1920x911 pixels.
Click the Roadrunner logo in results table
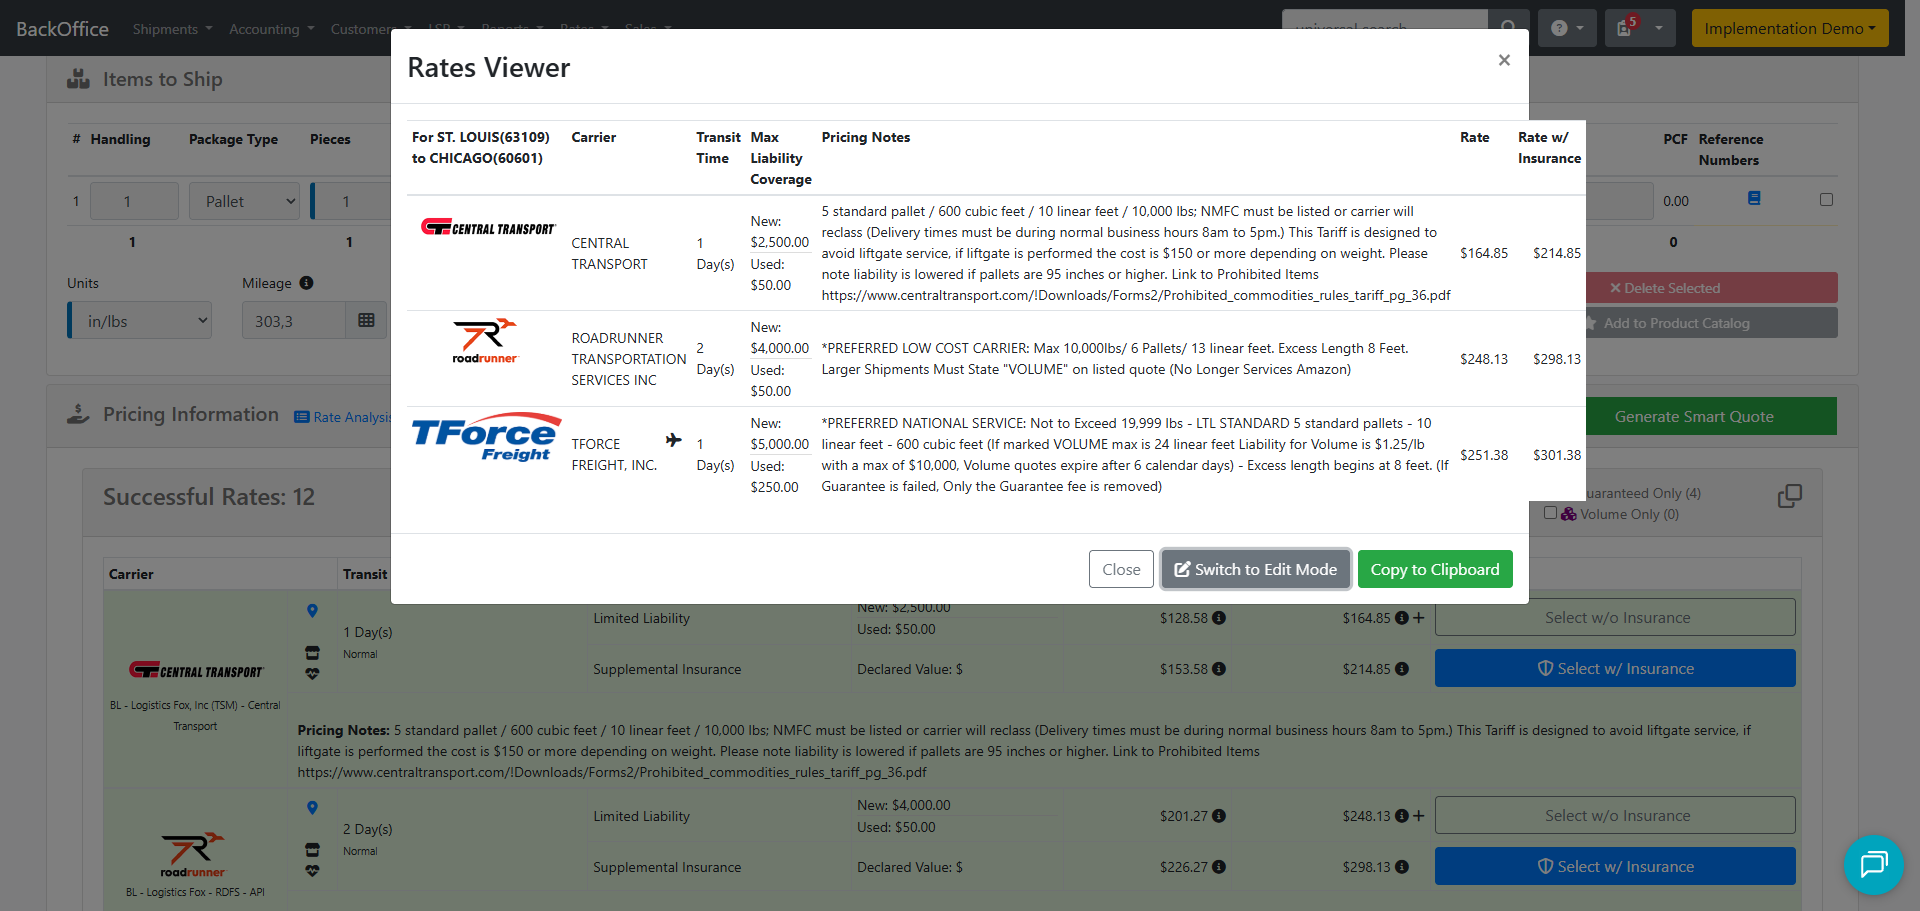tap(193, 855)
